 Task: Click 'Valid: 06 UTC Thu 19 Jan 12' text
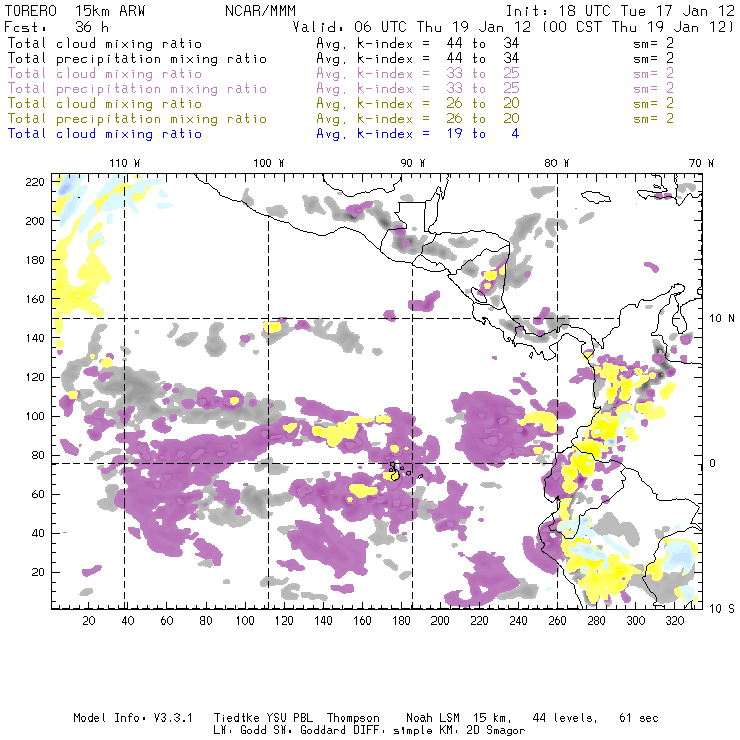412,26
